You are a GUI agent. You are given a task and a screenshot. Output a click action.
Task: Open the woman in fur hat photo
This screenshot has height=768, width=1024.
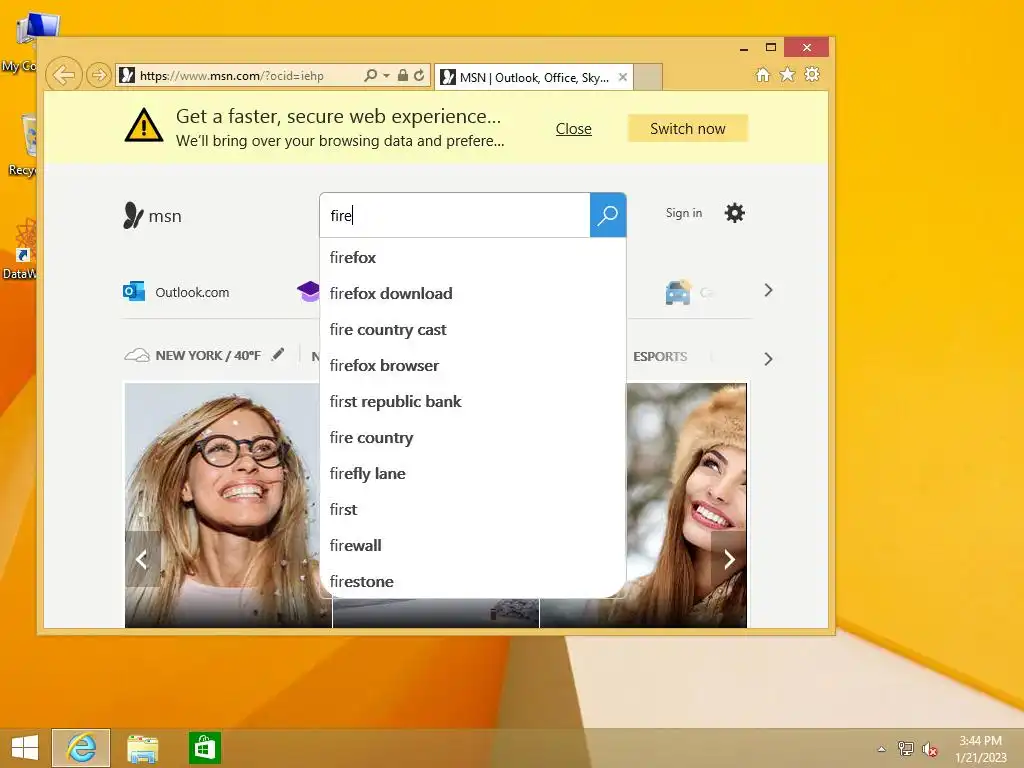point(686,505)
